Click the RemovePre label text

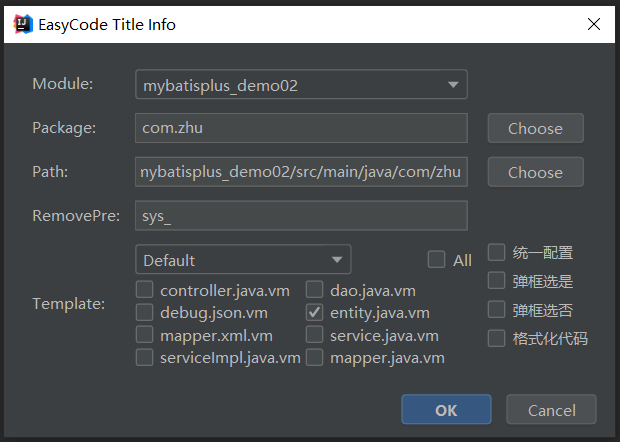click(x=76, y=216)
